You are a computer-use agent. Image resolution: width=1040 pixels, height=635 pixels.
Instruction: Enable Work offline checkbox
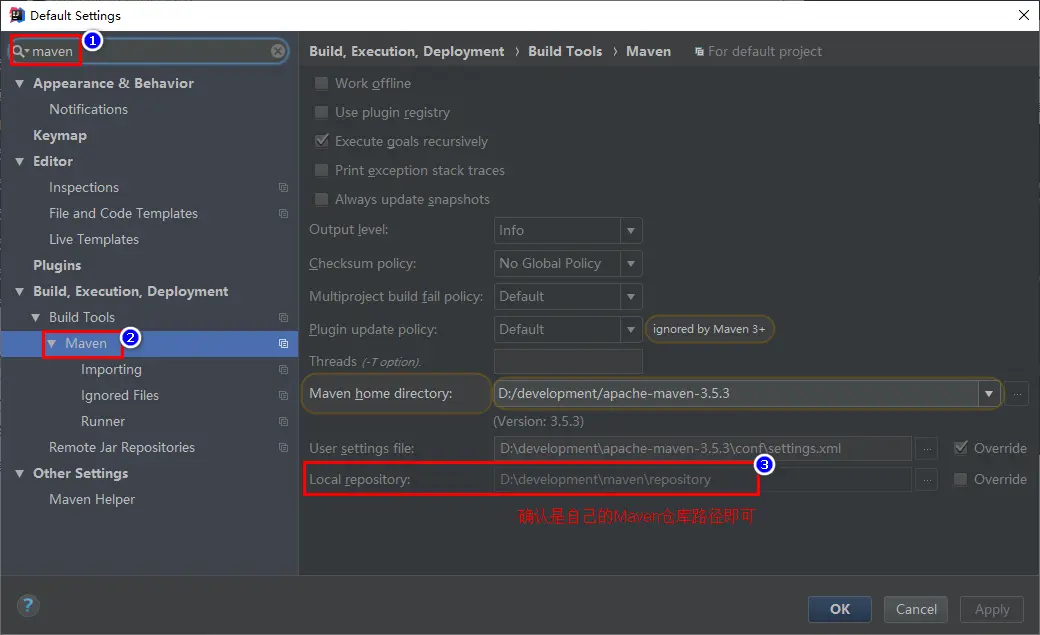(x=321, y=84)
